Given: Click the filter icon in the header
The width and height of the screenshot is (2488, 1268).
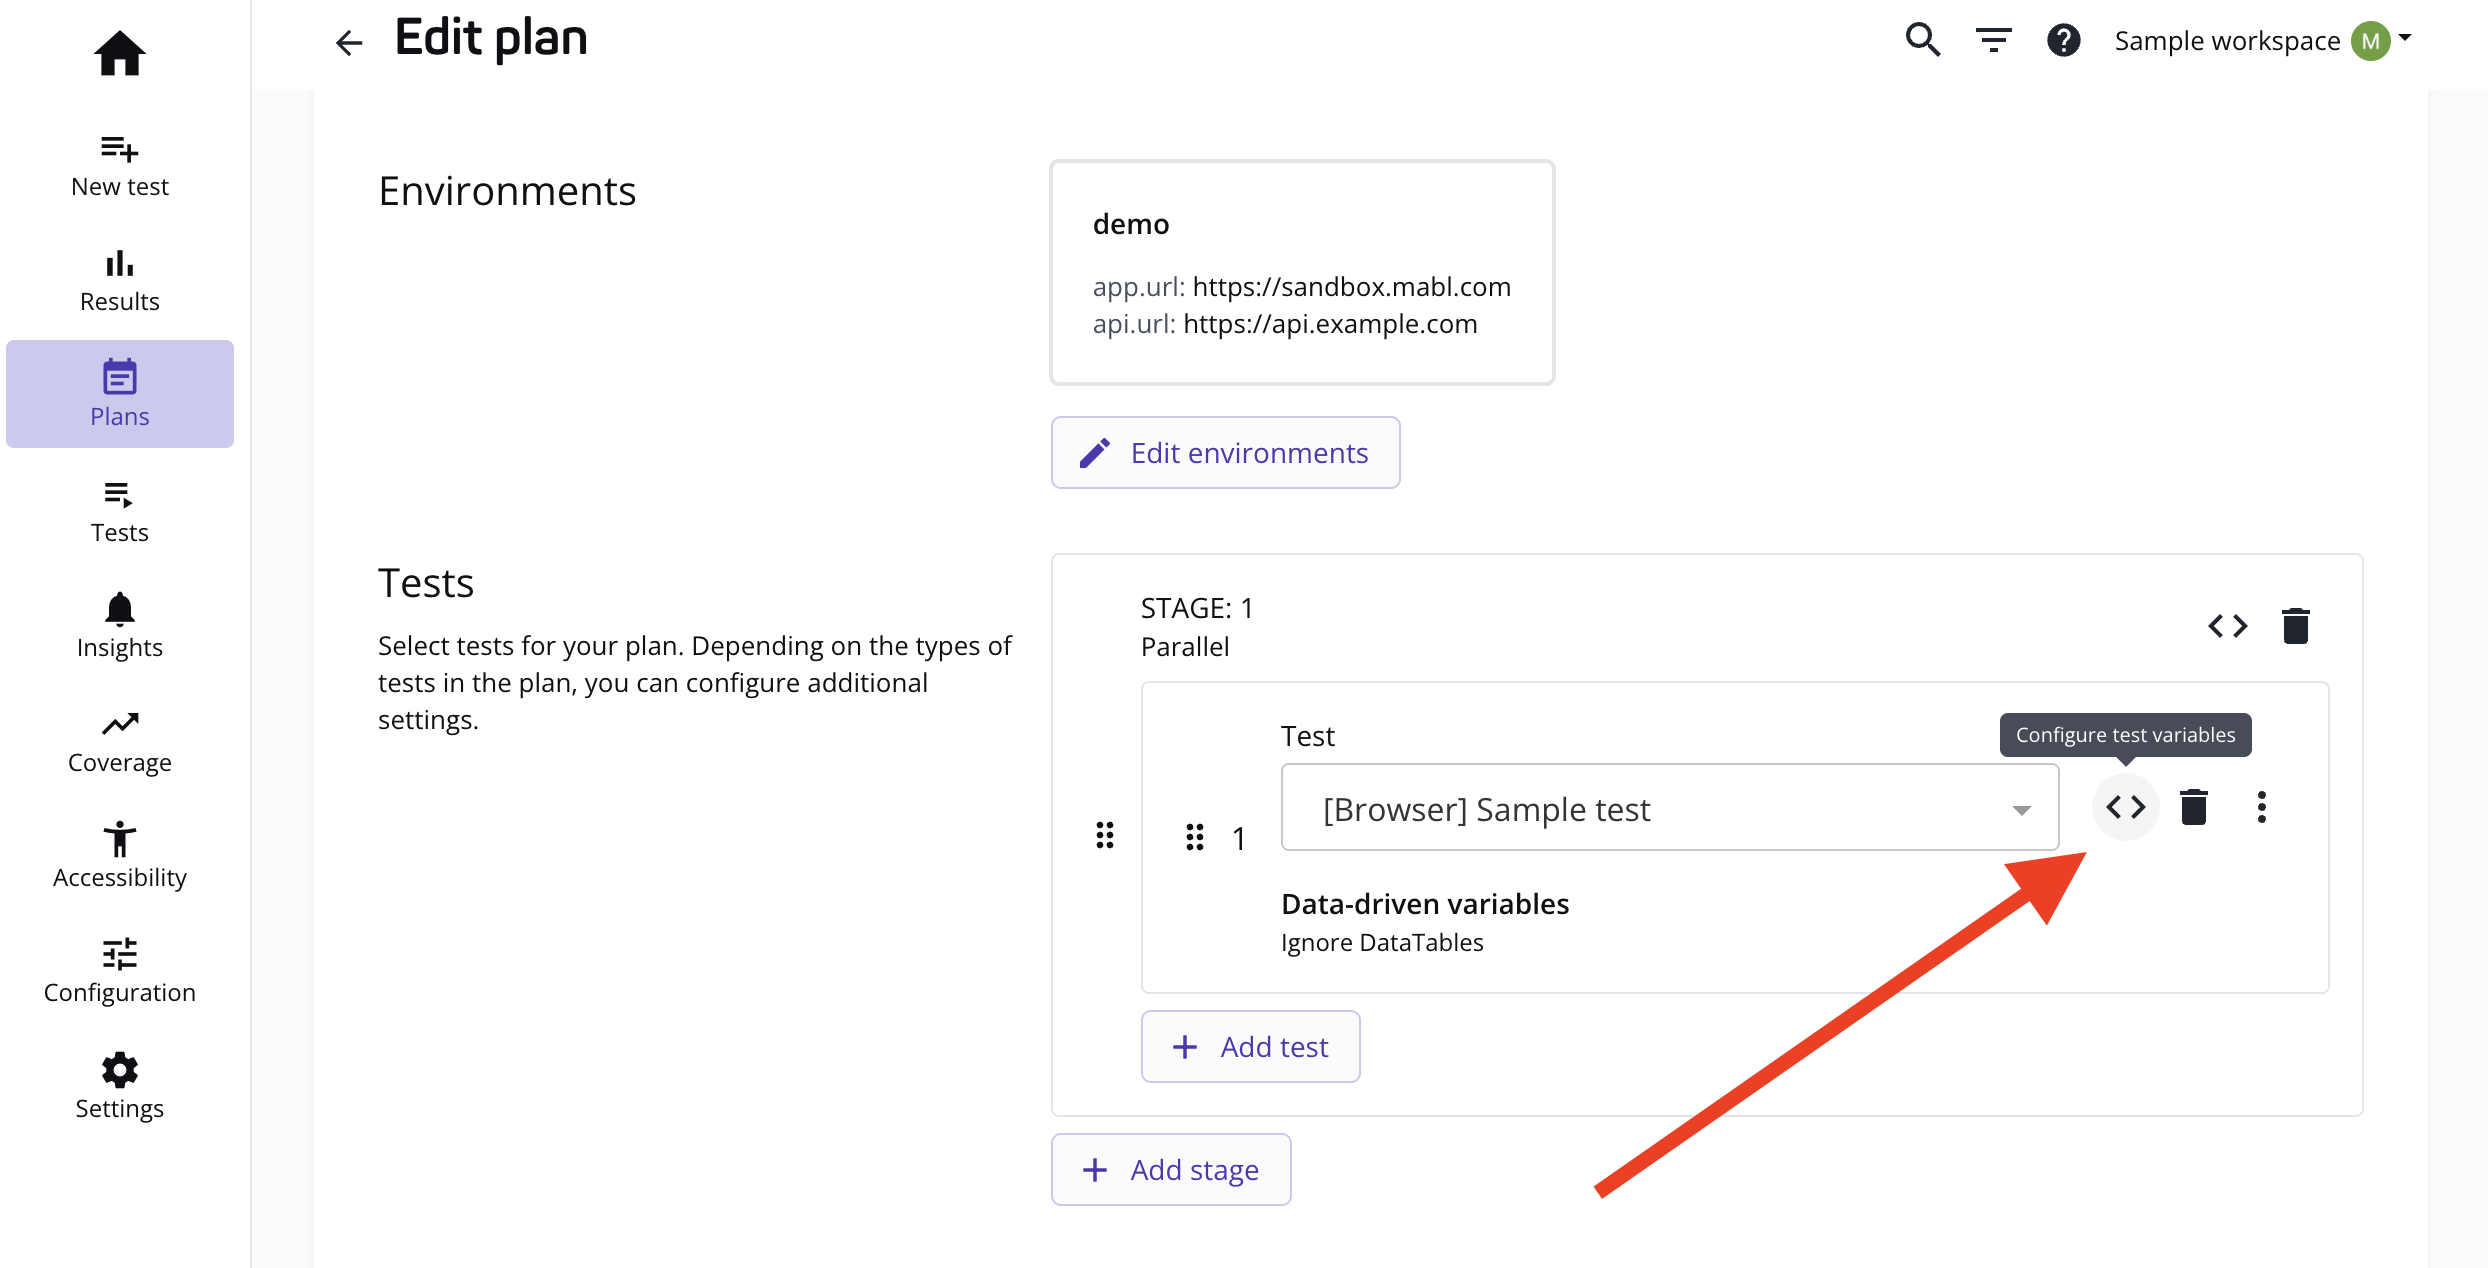Looking at the screenshot, I should (1993, 40).
